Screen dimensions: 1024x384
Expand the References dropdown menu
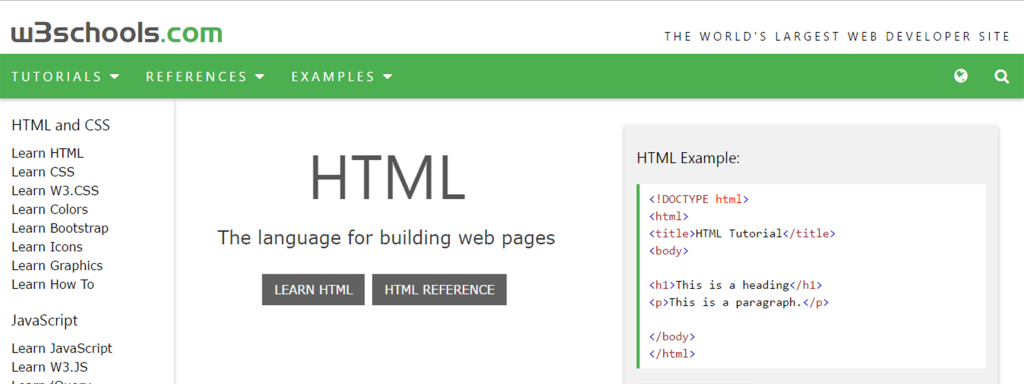click(x=205, y=76)
